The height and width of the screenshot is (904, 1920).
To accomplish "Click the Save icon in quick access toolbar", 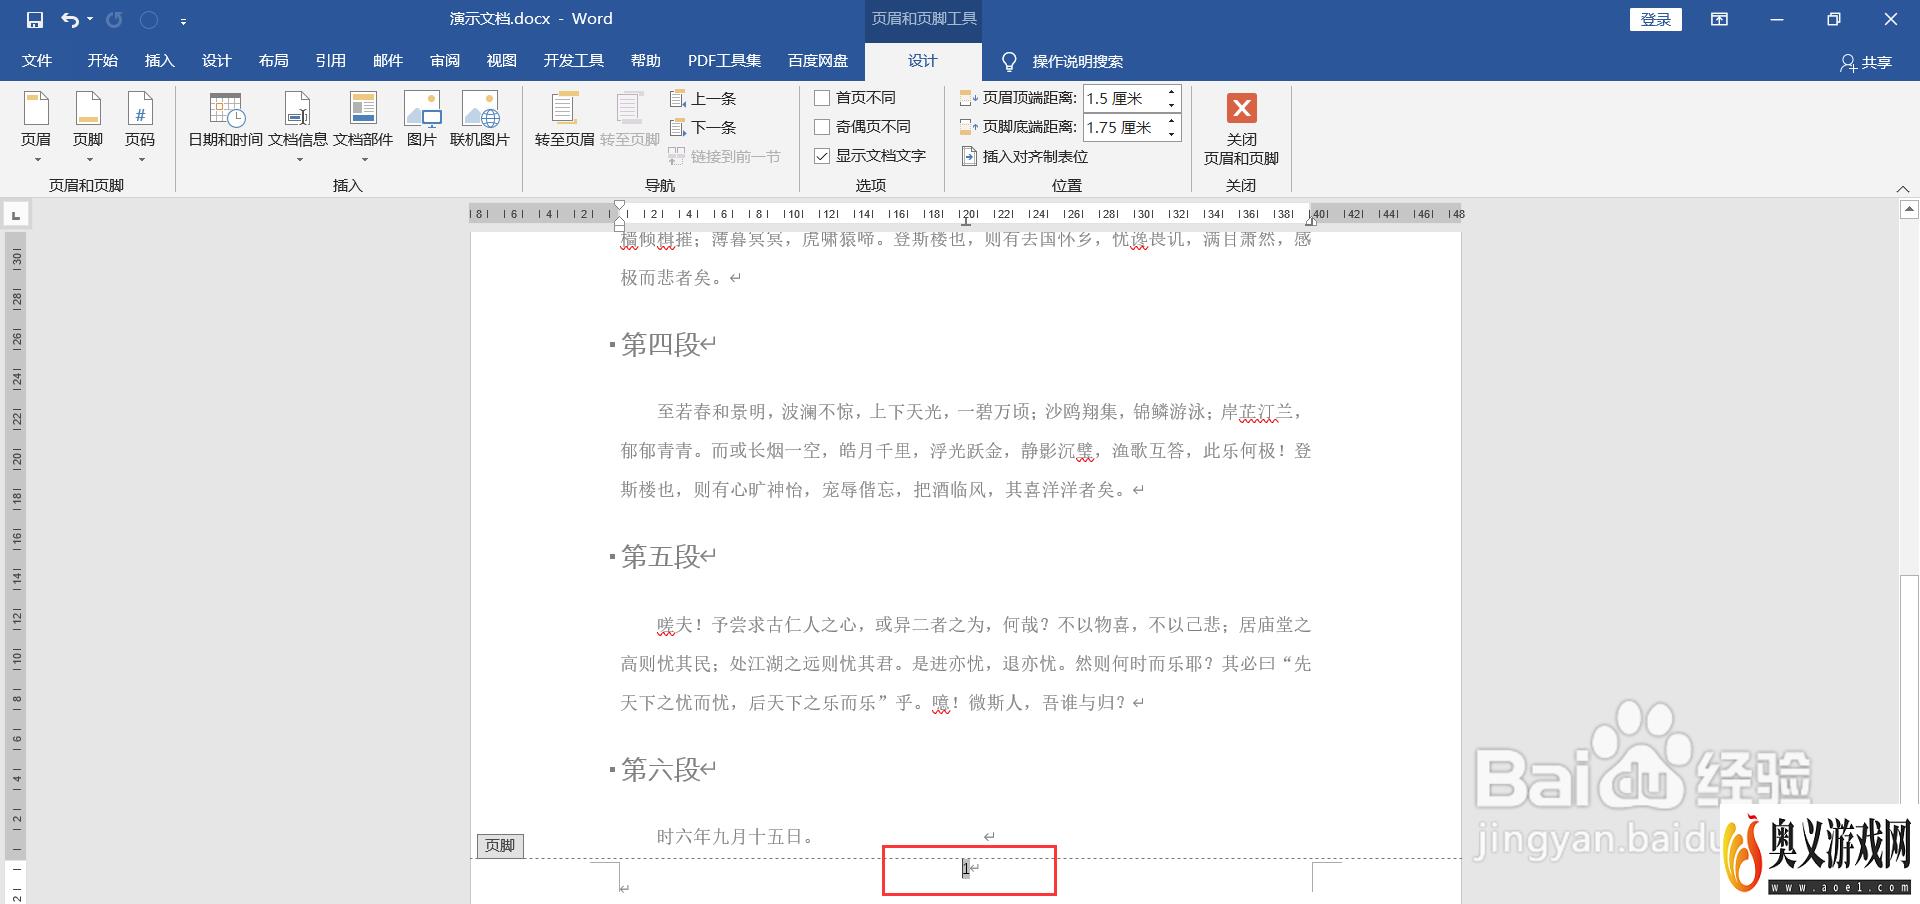I will point(35,19).
